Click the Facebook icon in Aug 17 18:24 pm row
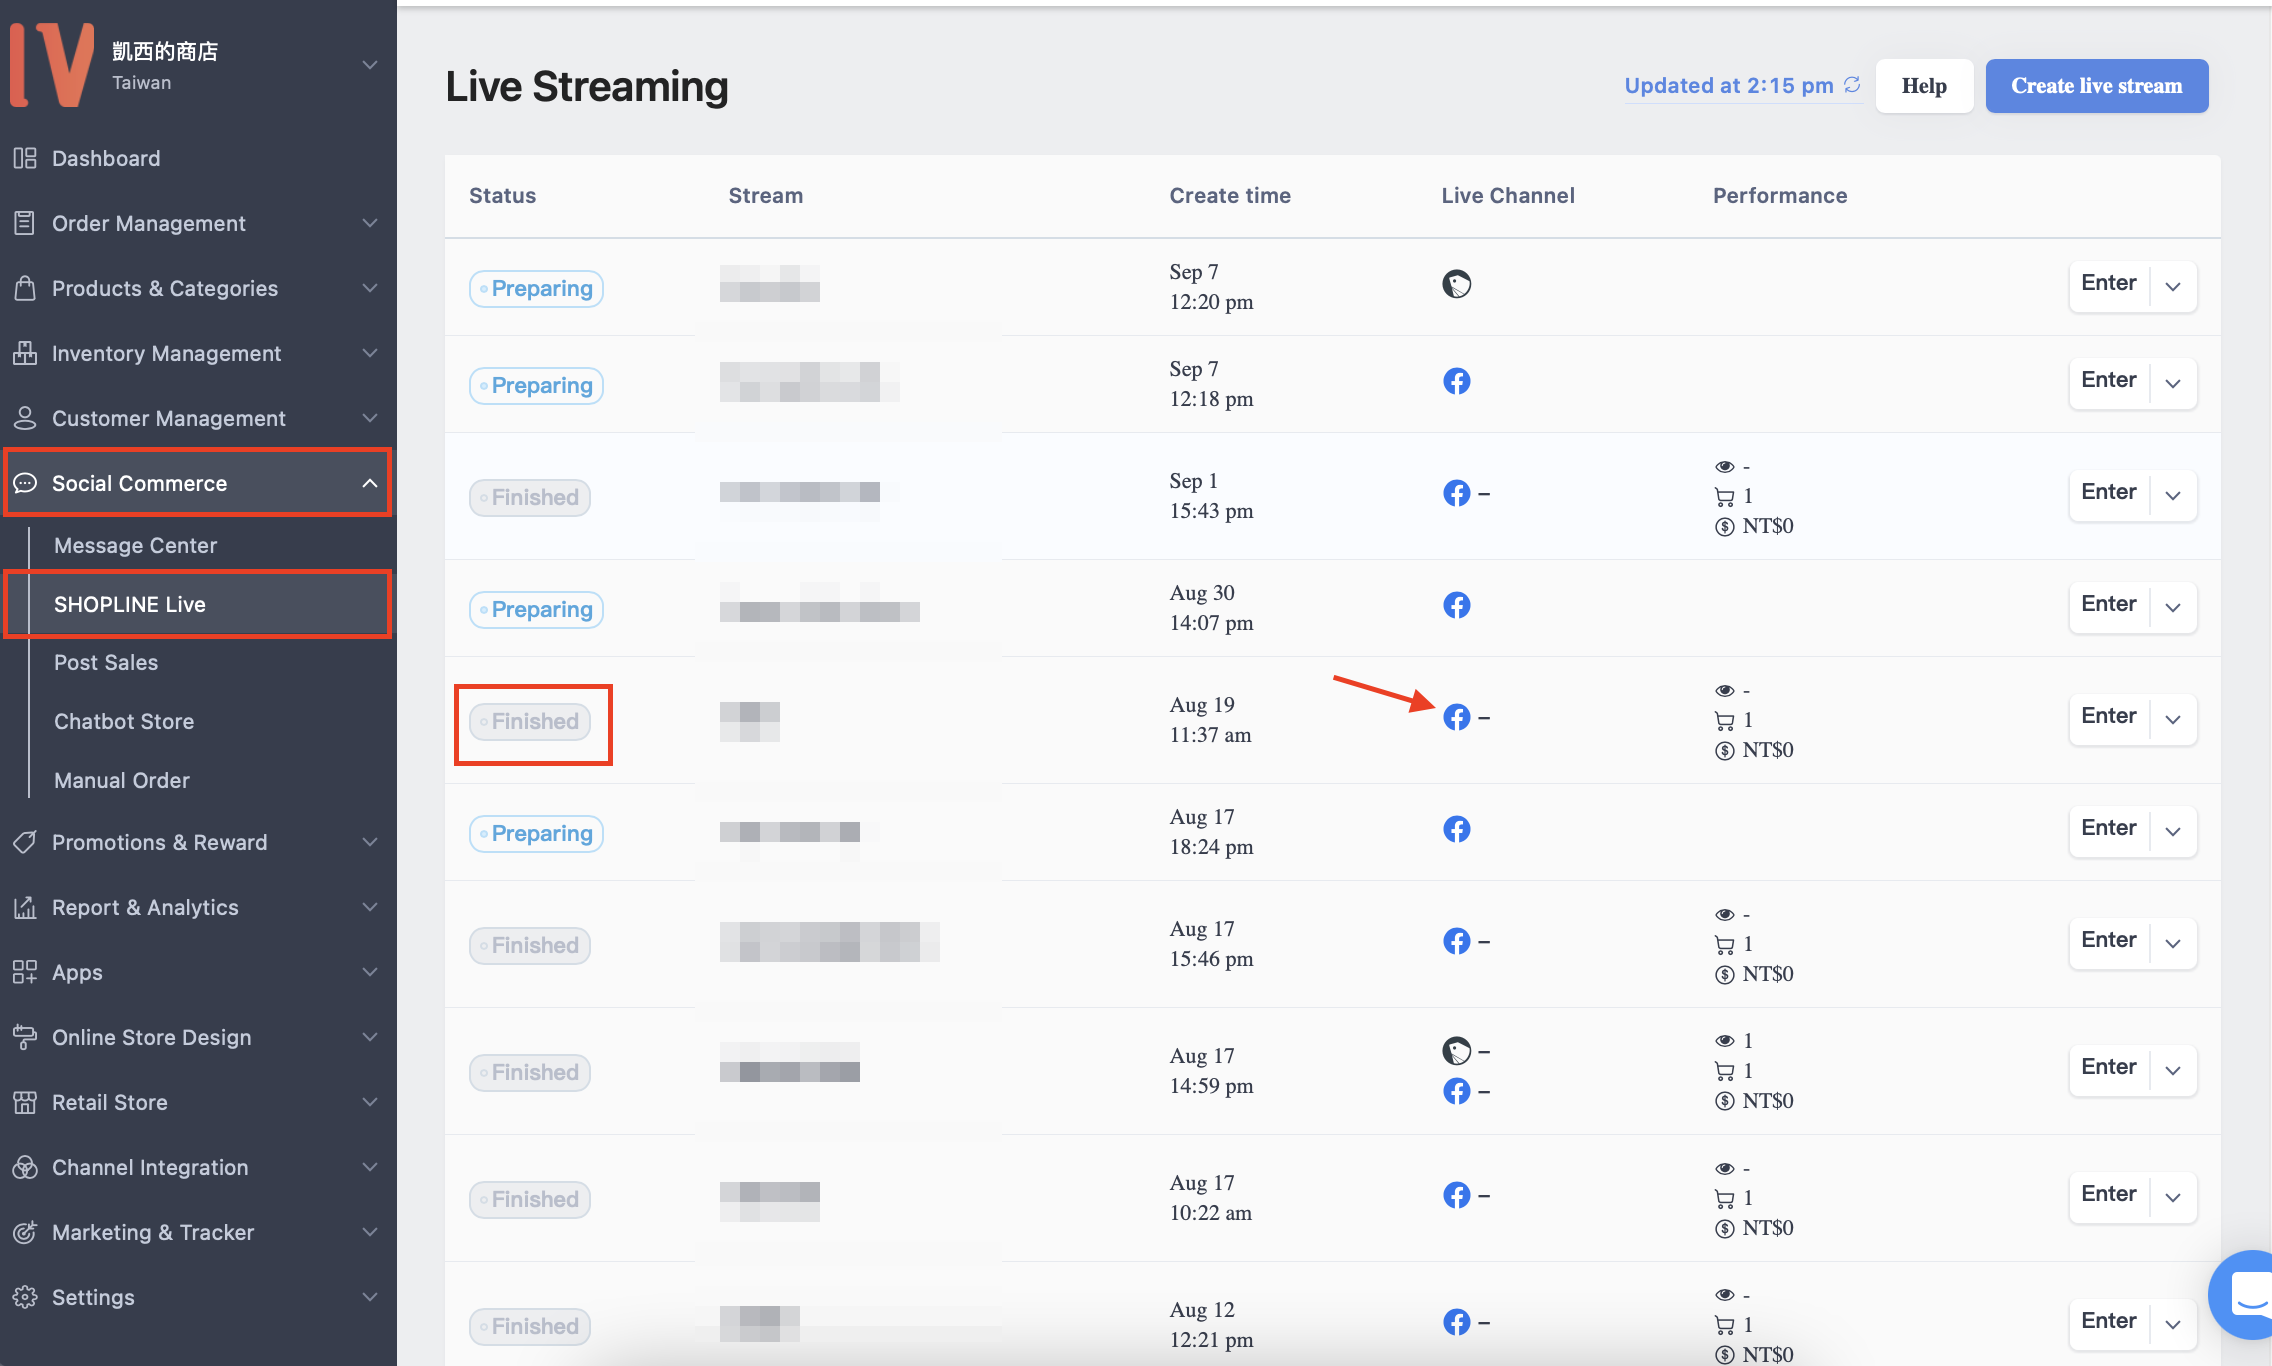Screen dimensions: 2272x1366 [1457, 829]
